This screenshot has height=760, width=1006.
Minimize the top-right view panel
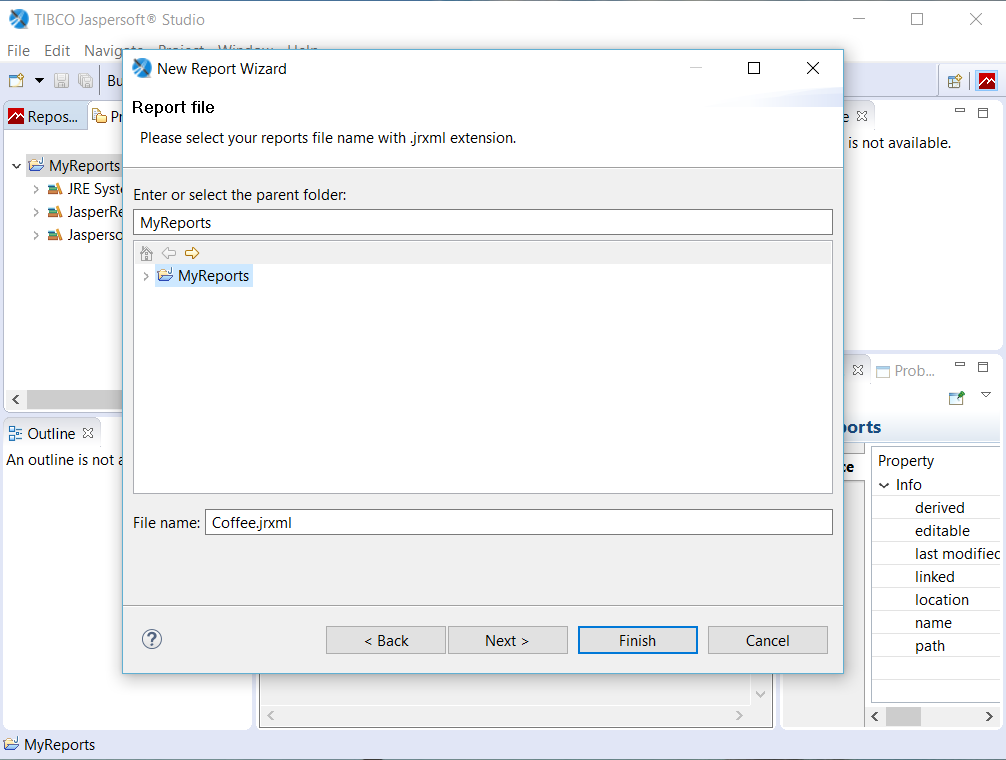pyautogui.click(x=960, y=111)
